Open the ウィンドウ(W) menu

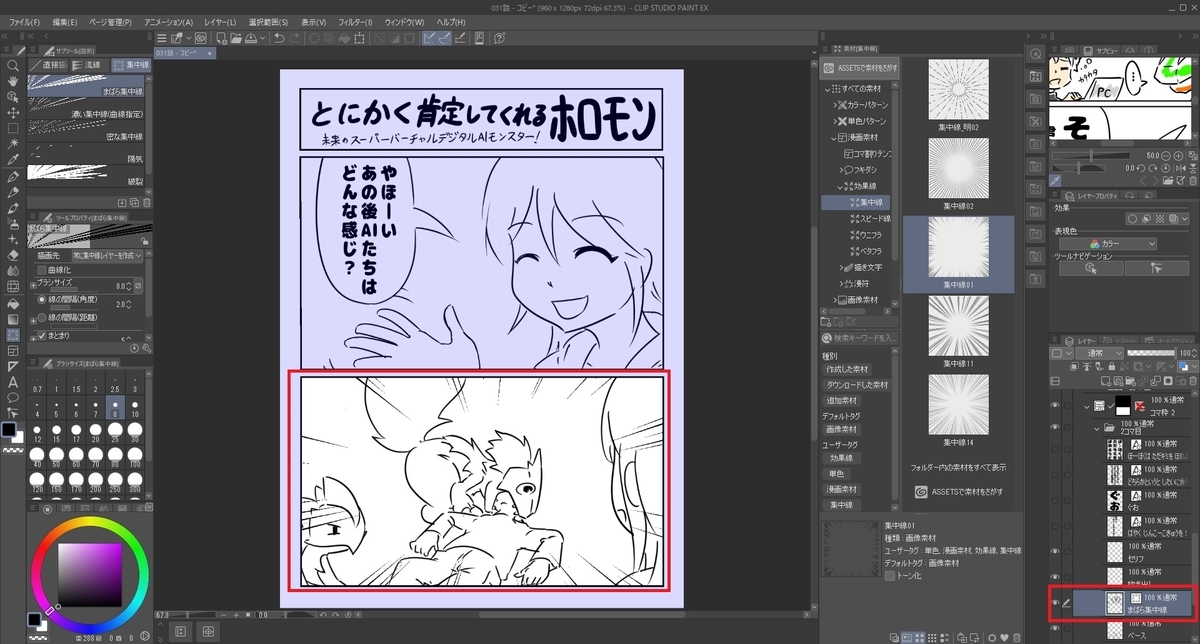[403, 22]
